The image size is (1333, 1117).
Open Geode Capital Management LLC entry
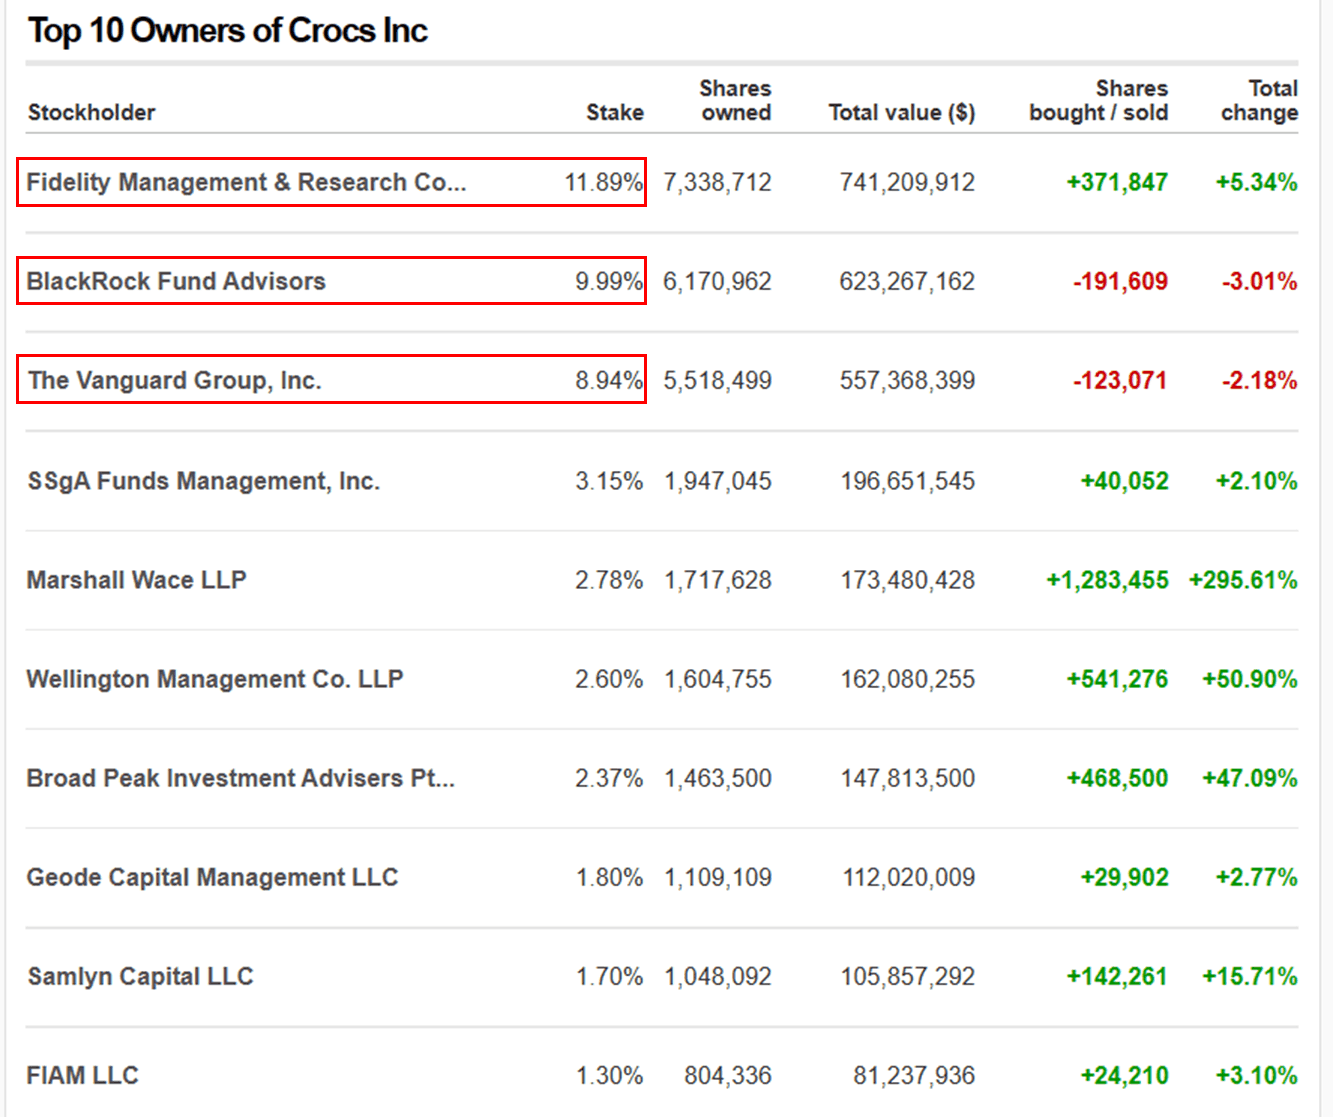point(212,877)
